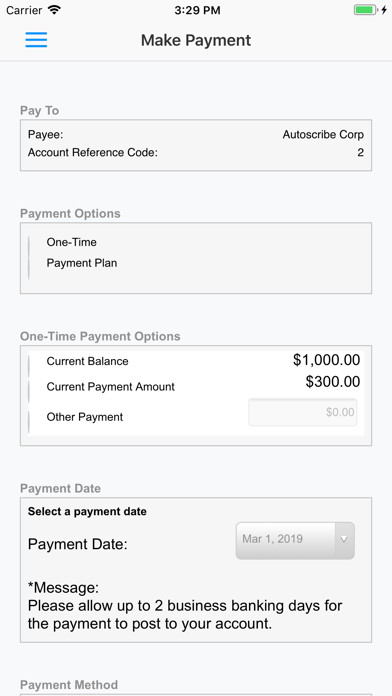Tap the Carrier label in status bar
The height and width of the screenshot is (696, 392).
(24, 10)
